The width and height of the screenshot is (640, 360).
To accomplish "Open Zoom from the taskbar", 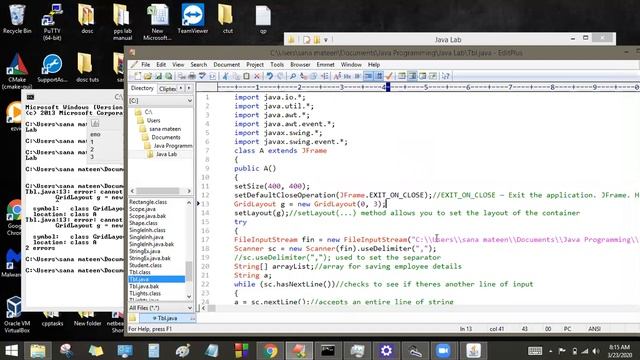I will (443, 351).
